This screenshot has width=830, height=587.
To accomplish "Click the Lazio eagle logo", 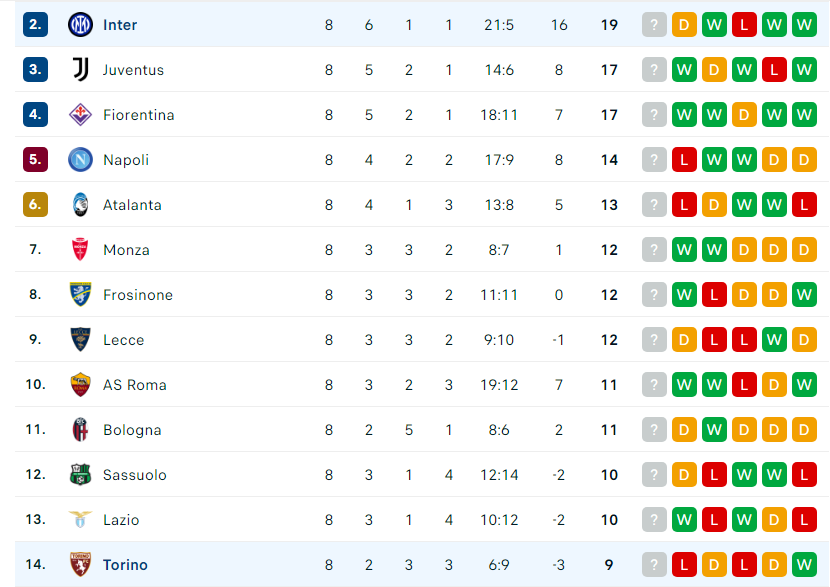I will [80, 520].
